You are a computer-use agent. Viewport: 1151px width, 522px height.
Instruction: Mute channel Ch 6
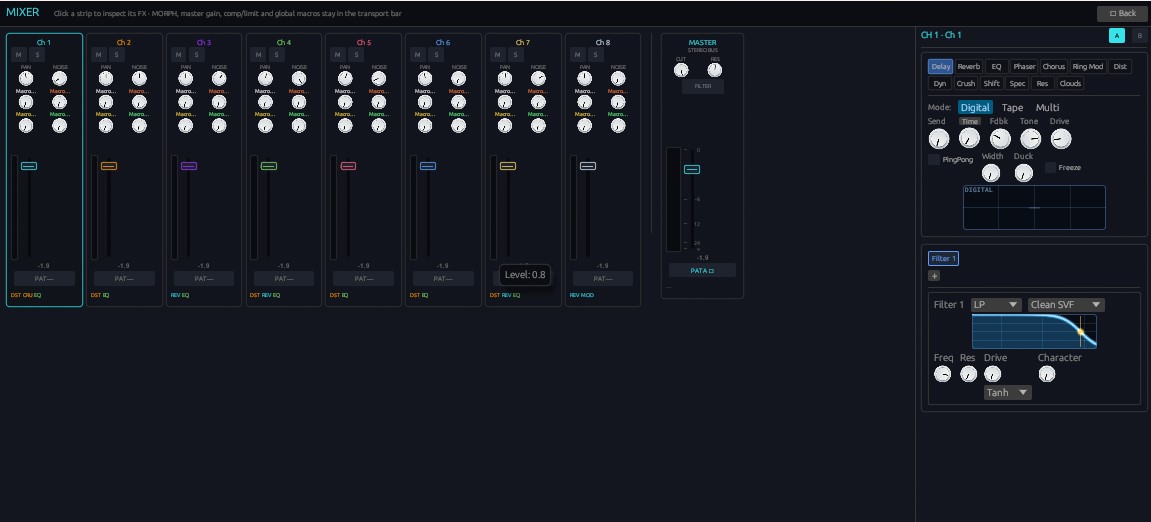pos(418,55)
